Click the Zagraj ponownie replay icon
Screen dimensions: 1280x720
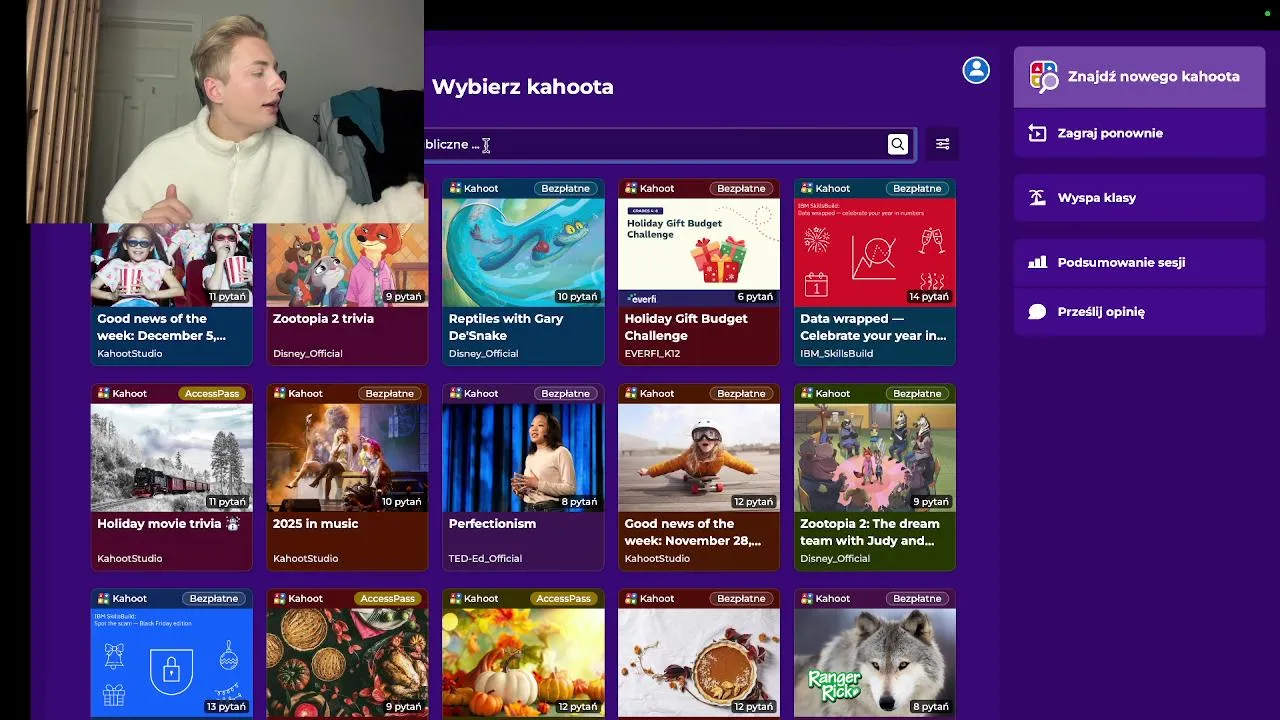pyautogui.click(x=1037, y=133)
